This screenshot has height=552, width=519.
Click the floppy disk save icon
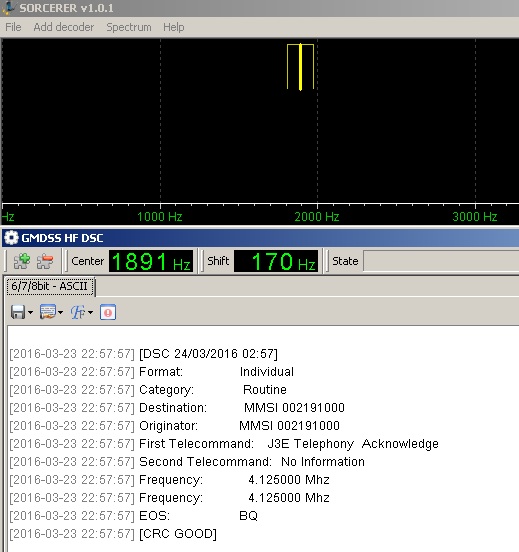(18, 312)
